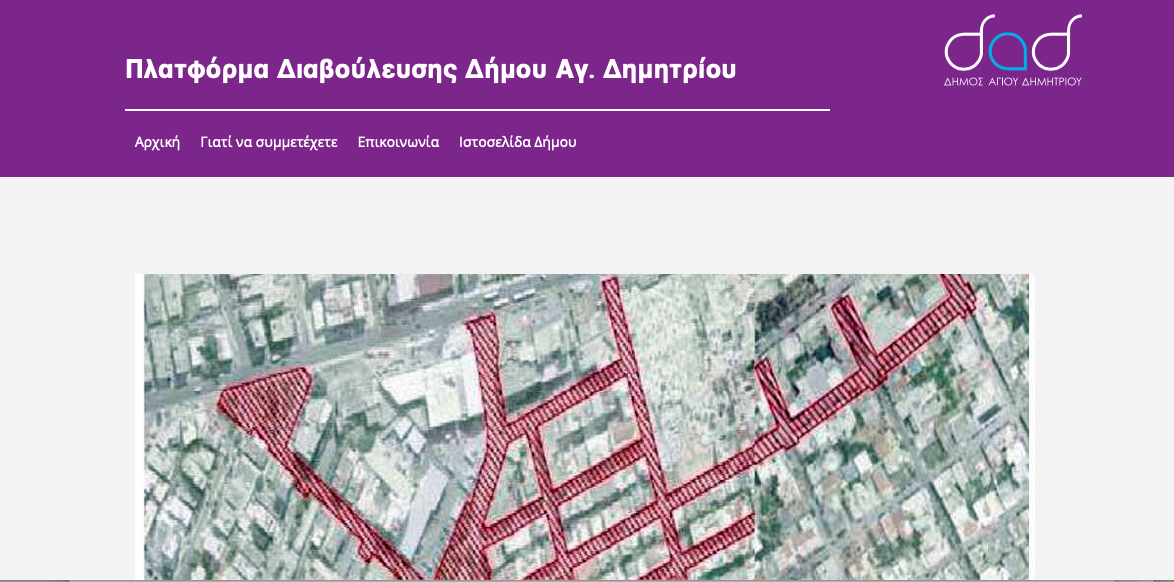This screenshot has height=582, width=1174.
Task: Click the white divider line under the title
Action: pyautogui.click(x=477, y=109)
